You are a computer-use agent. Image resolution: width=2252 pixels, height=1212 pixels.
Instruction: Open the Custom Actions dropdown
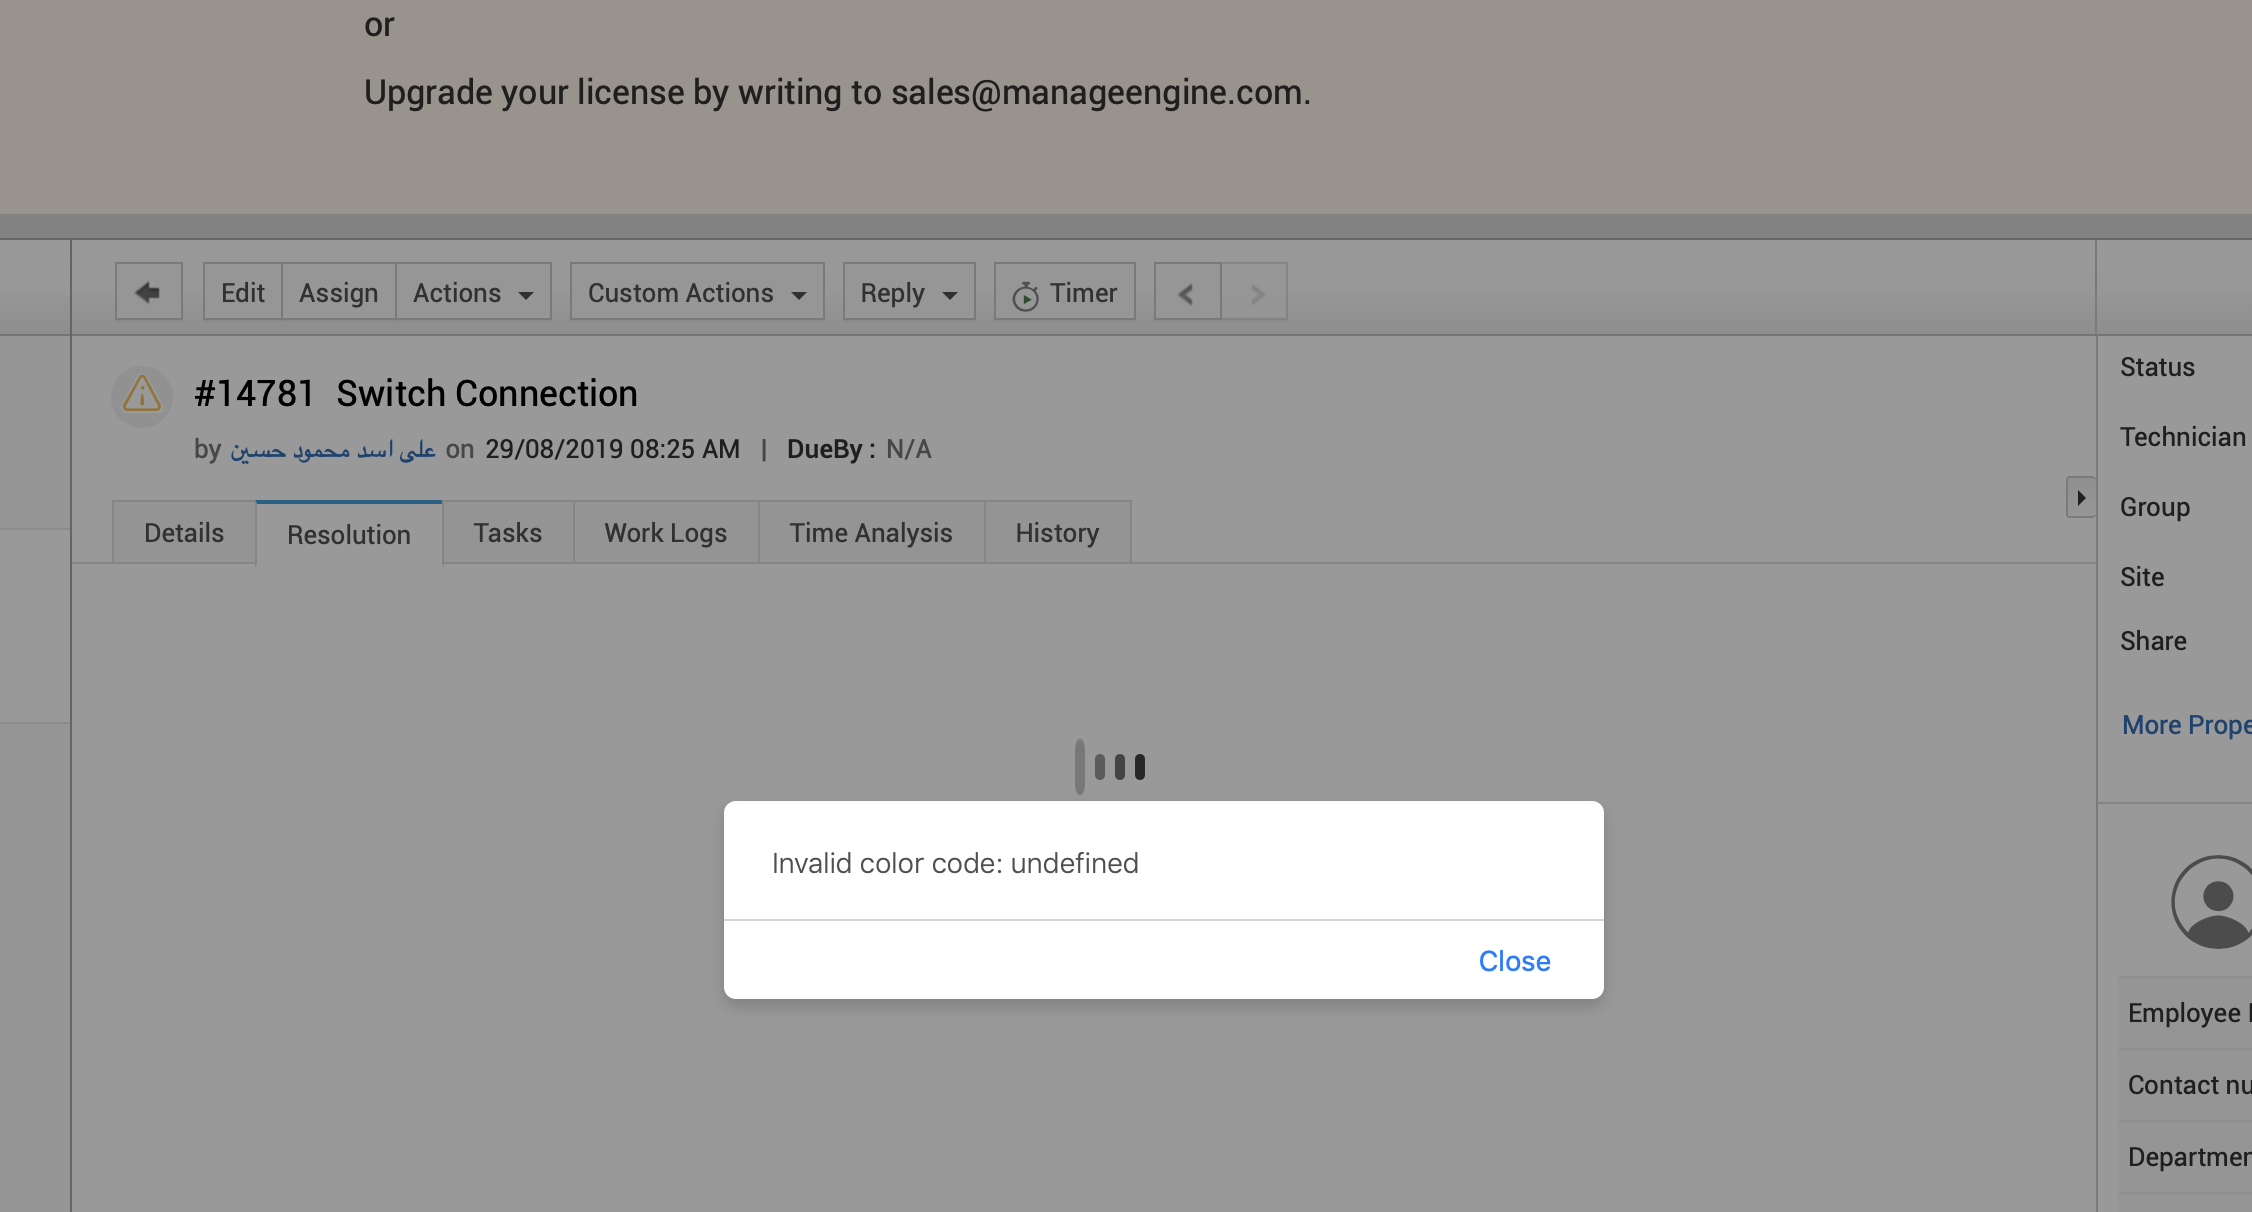click(697, 293)
